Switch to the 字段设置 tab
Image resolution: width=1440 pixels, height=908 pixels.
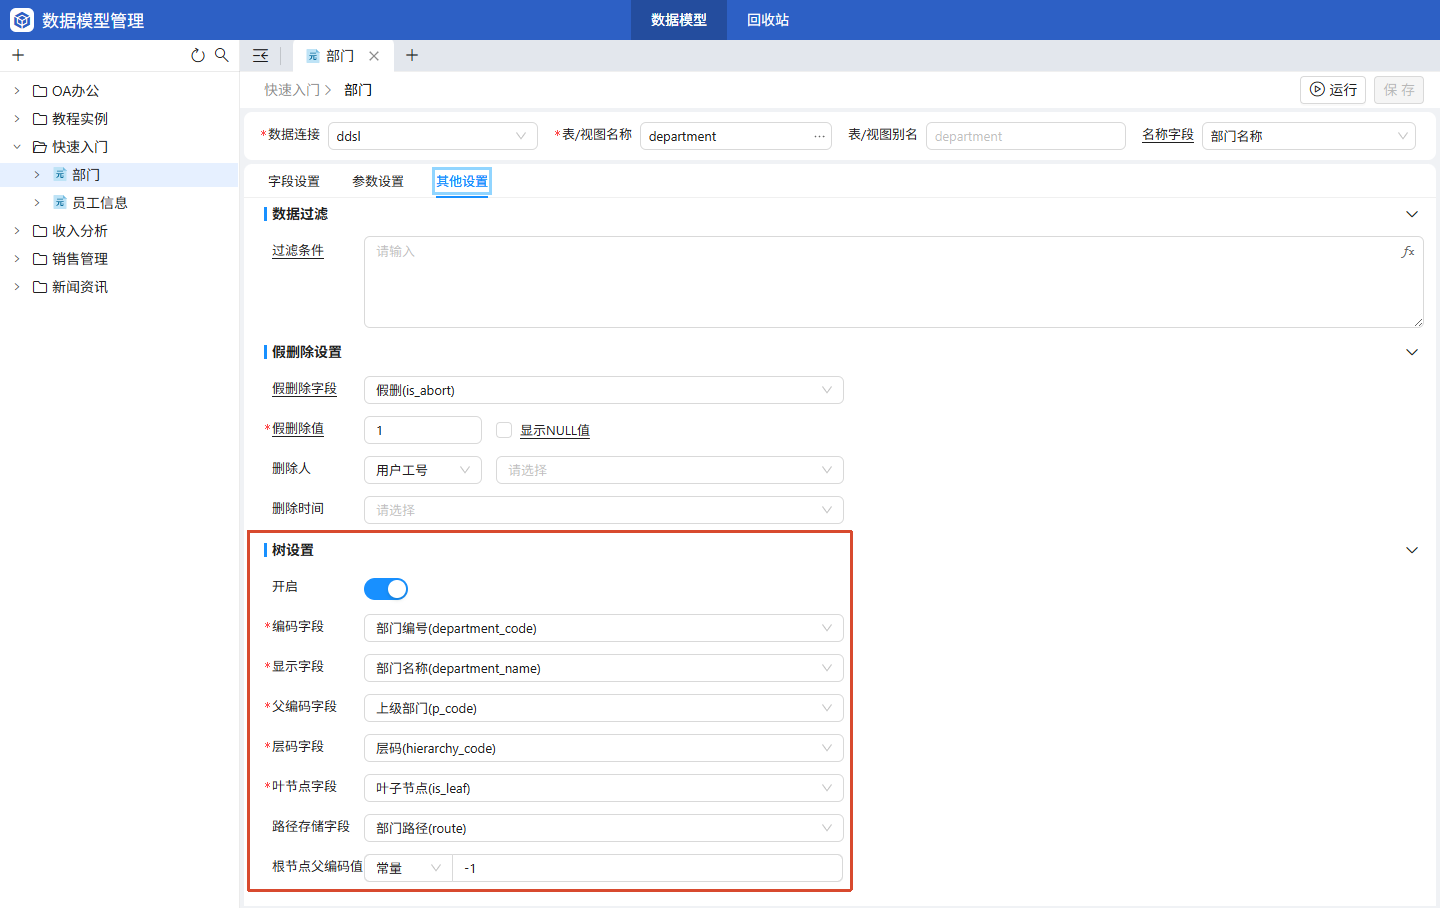[x=294, y=181]
